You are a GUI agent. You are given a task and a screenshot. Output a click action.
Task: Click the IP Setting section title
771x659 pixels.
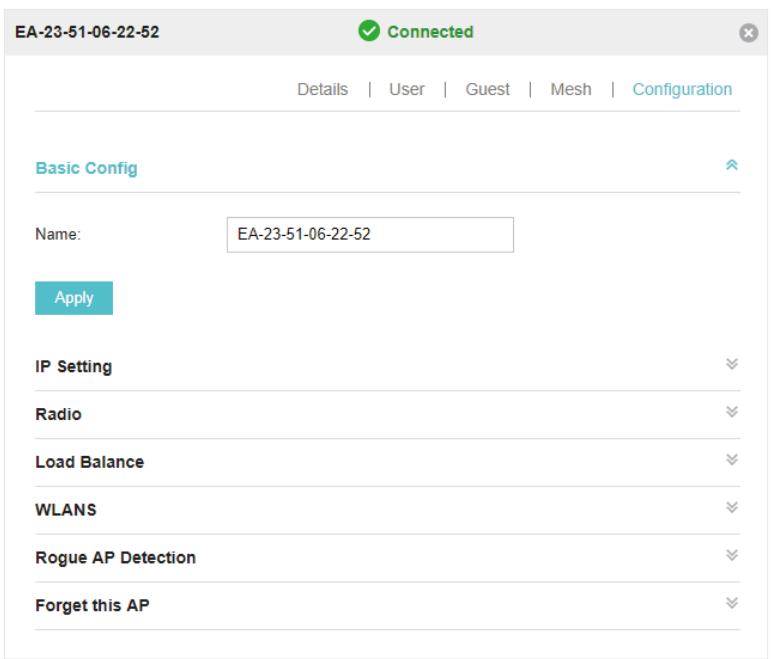[74, 367]
